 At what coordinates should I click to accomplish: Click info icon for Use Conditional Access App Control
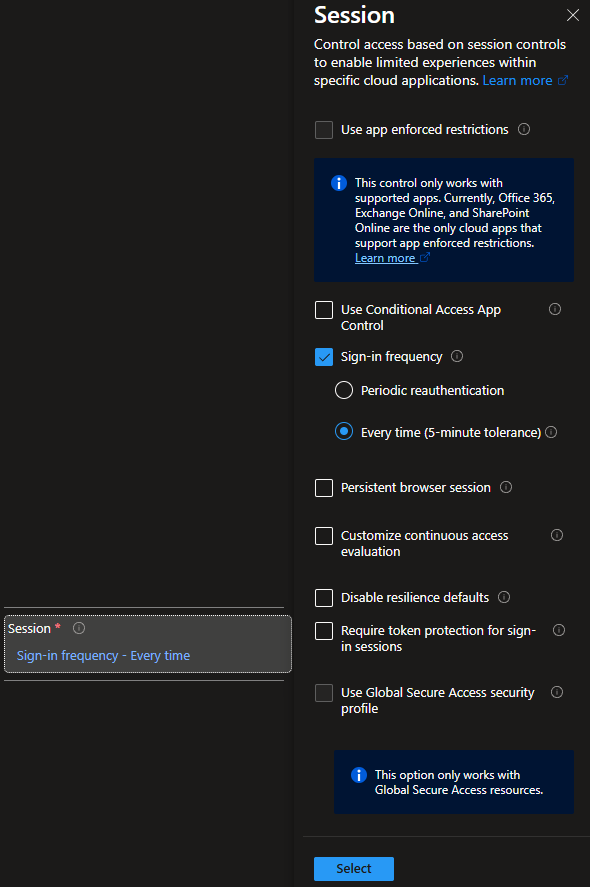point(555,309)
